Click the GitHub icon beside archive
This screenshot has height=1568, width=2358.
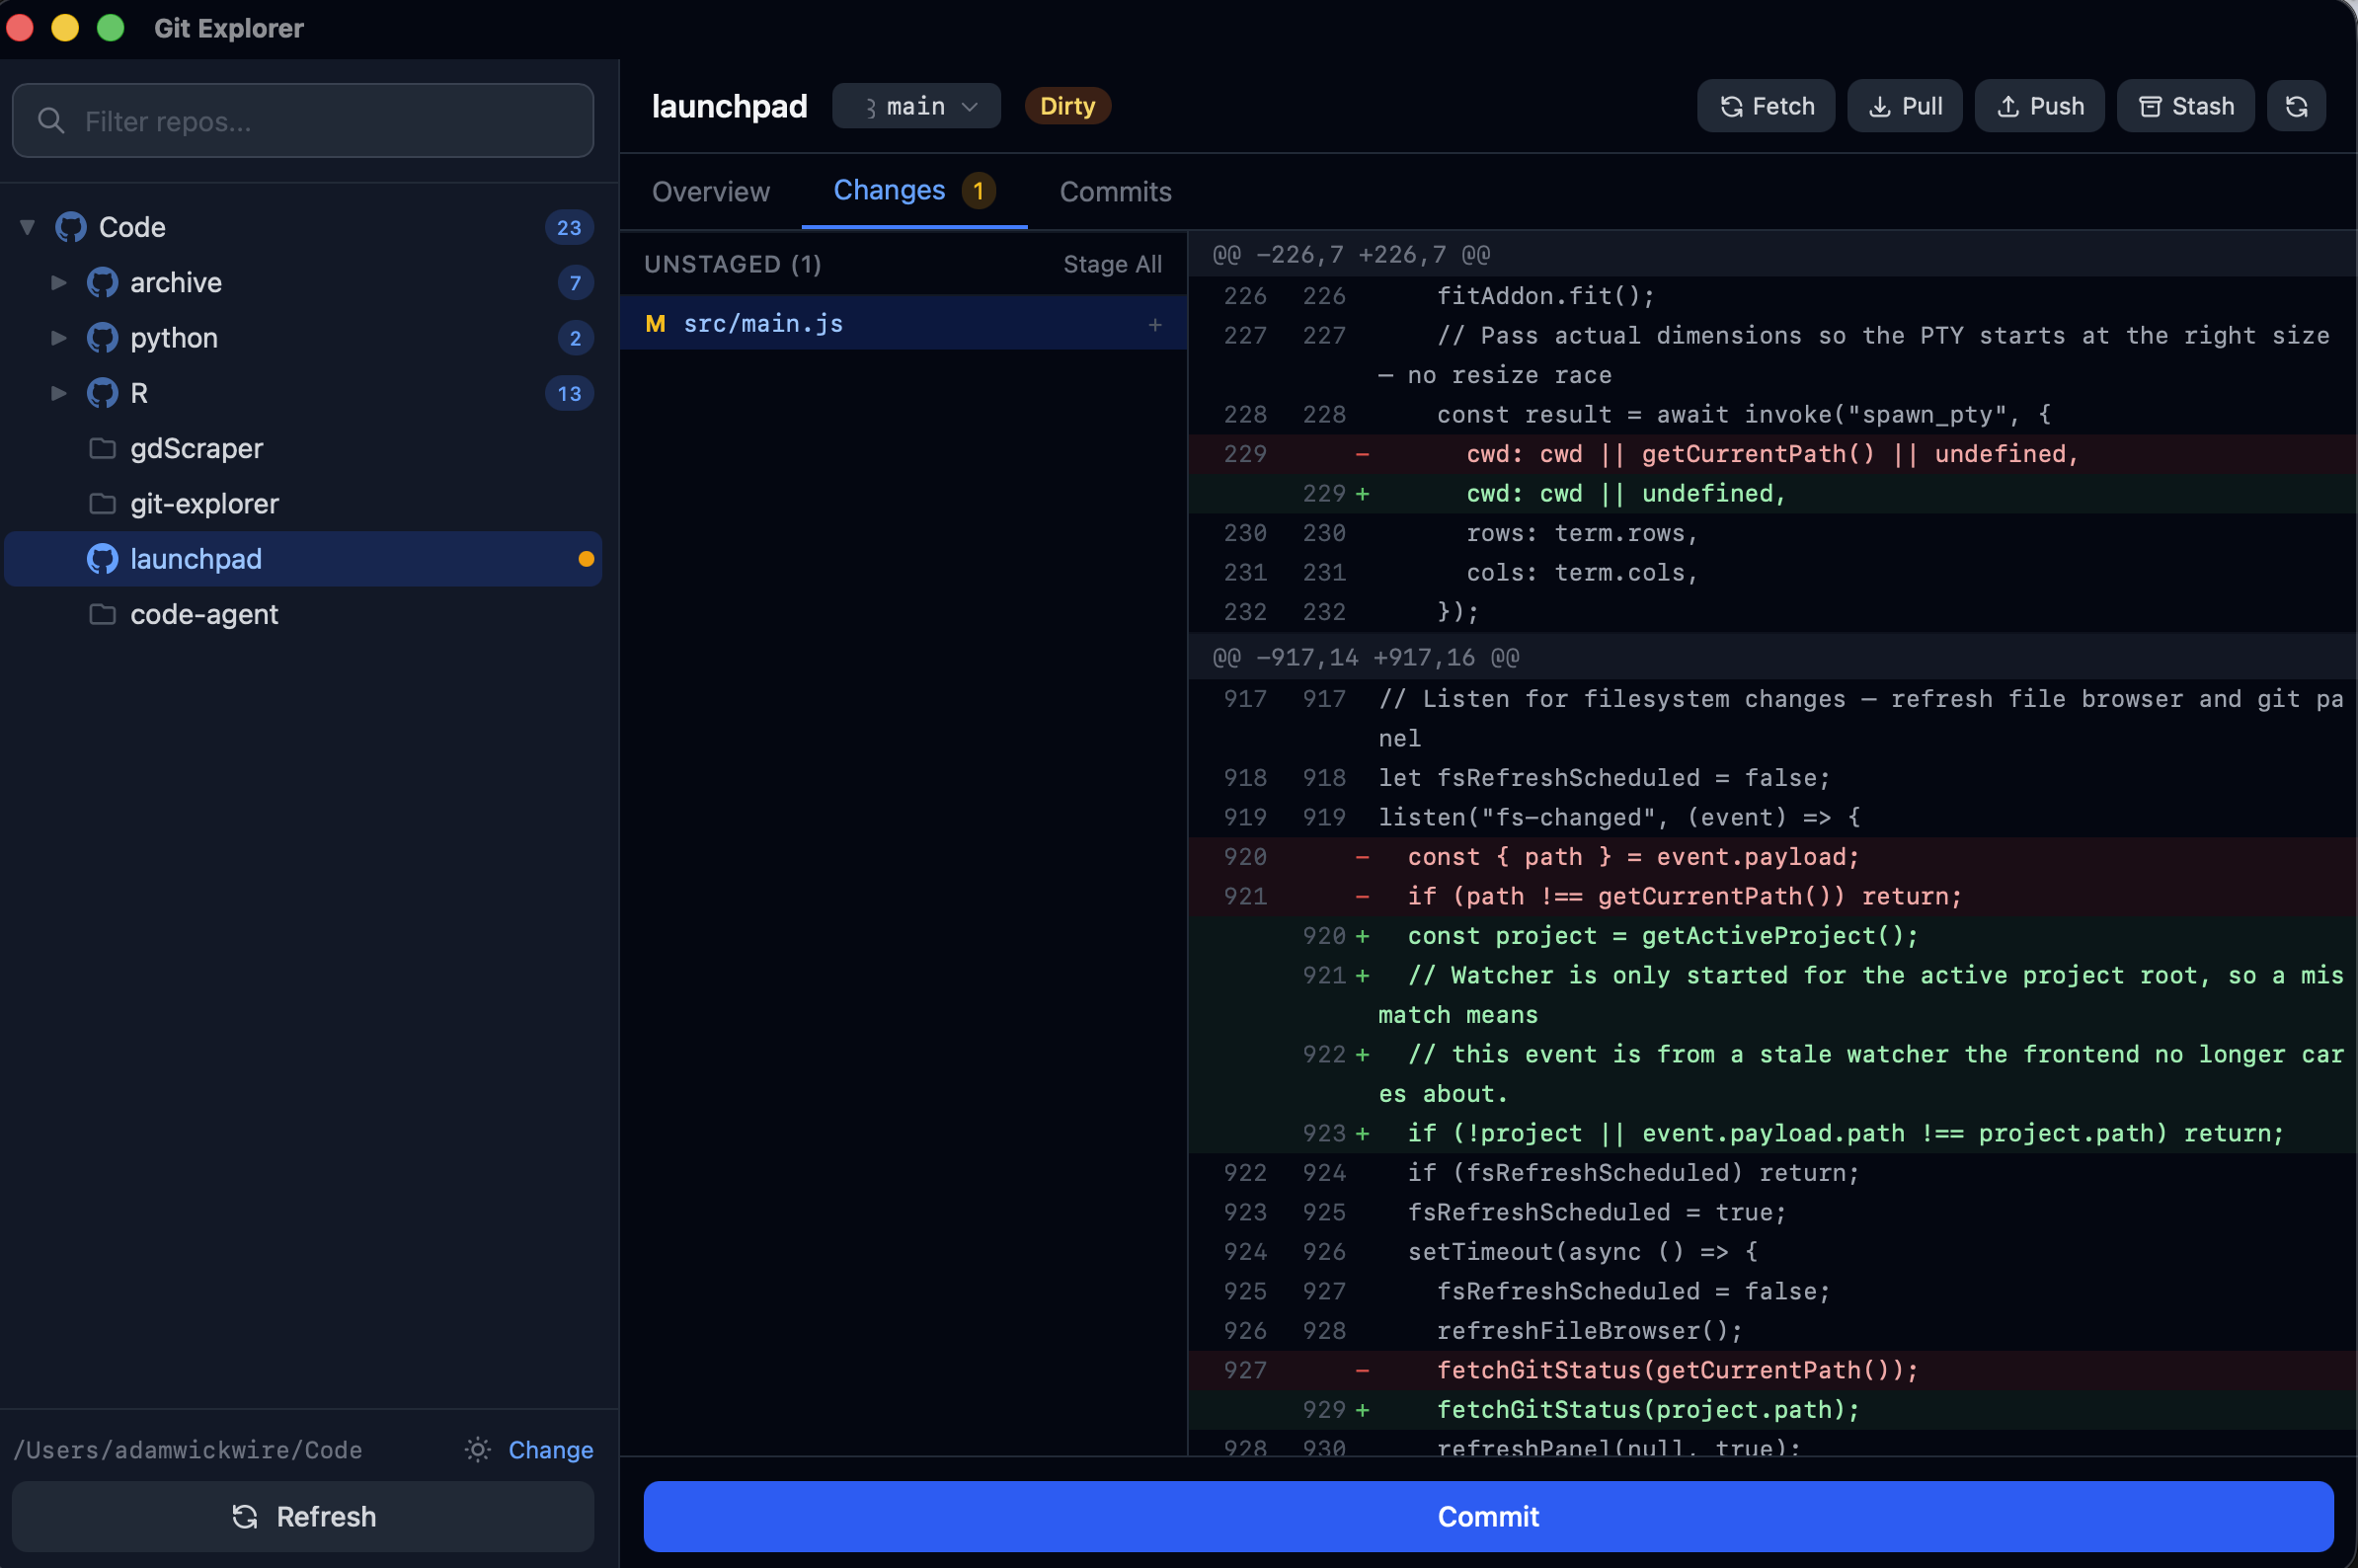(x=102, y=283)
